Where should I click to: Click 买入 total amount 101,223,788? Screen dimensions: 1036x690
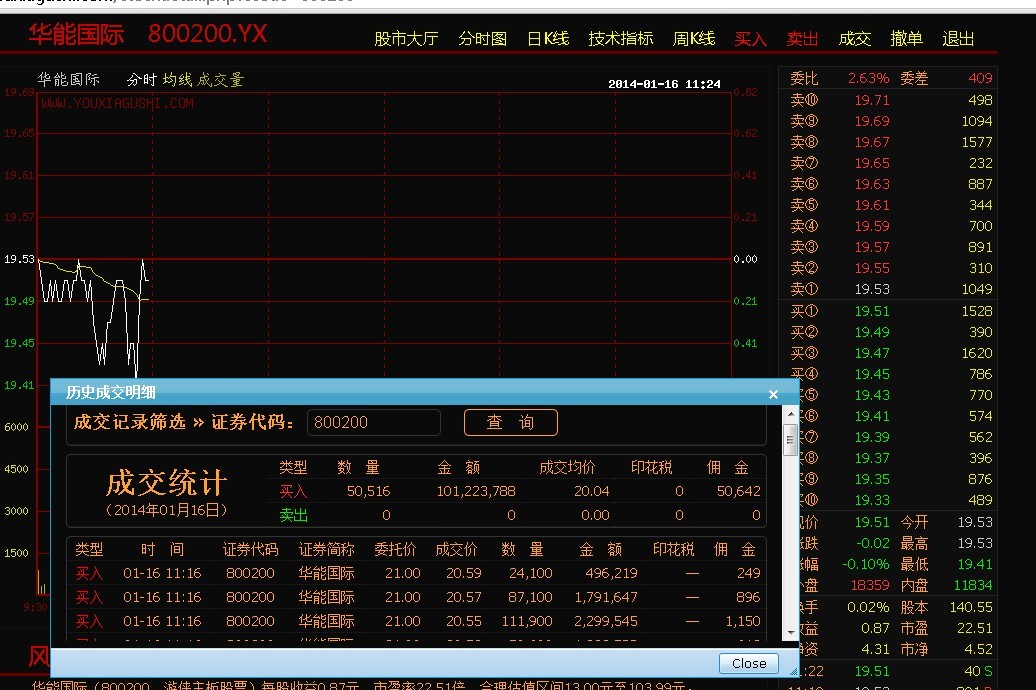476,491
